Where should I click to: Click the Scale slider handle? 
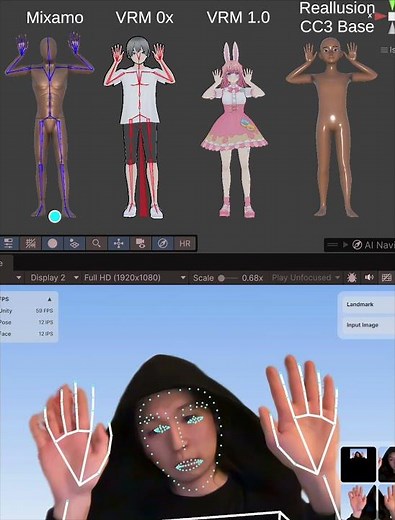221,278
